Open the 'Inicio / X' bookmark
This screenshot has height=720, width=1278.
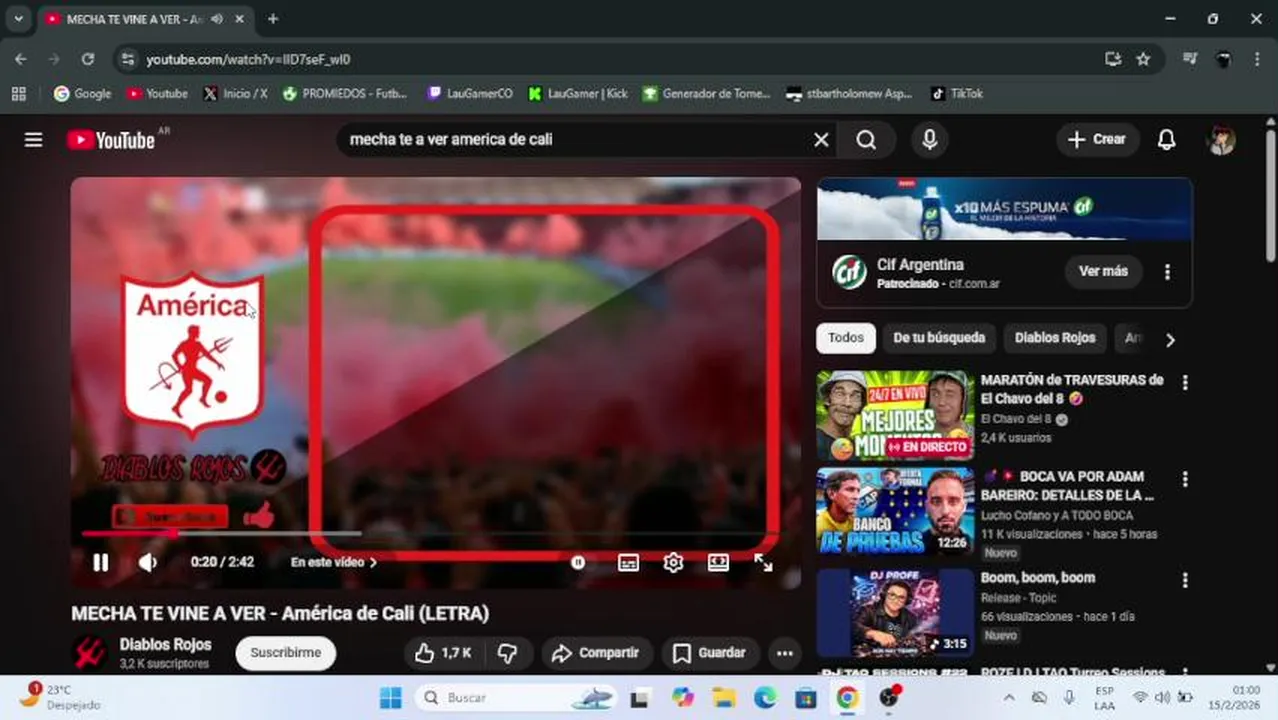point(235,94)
